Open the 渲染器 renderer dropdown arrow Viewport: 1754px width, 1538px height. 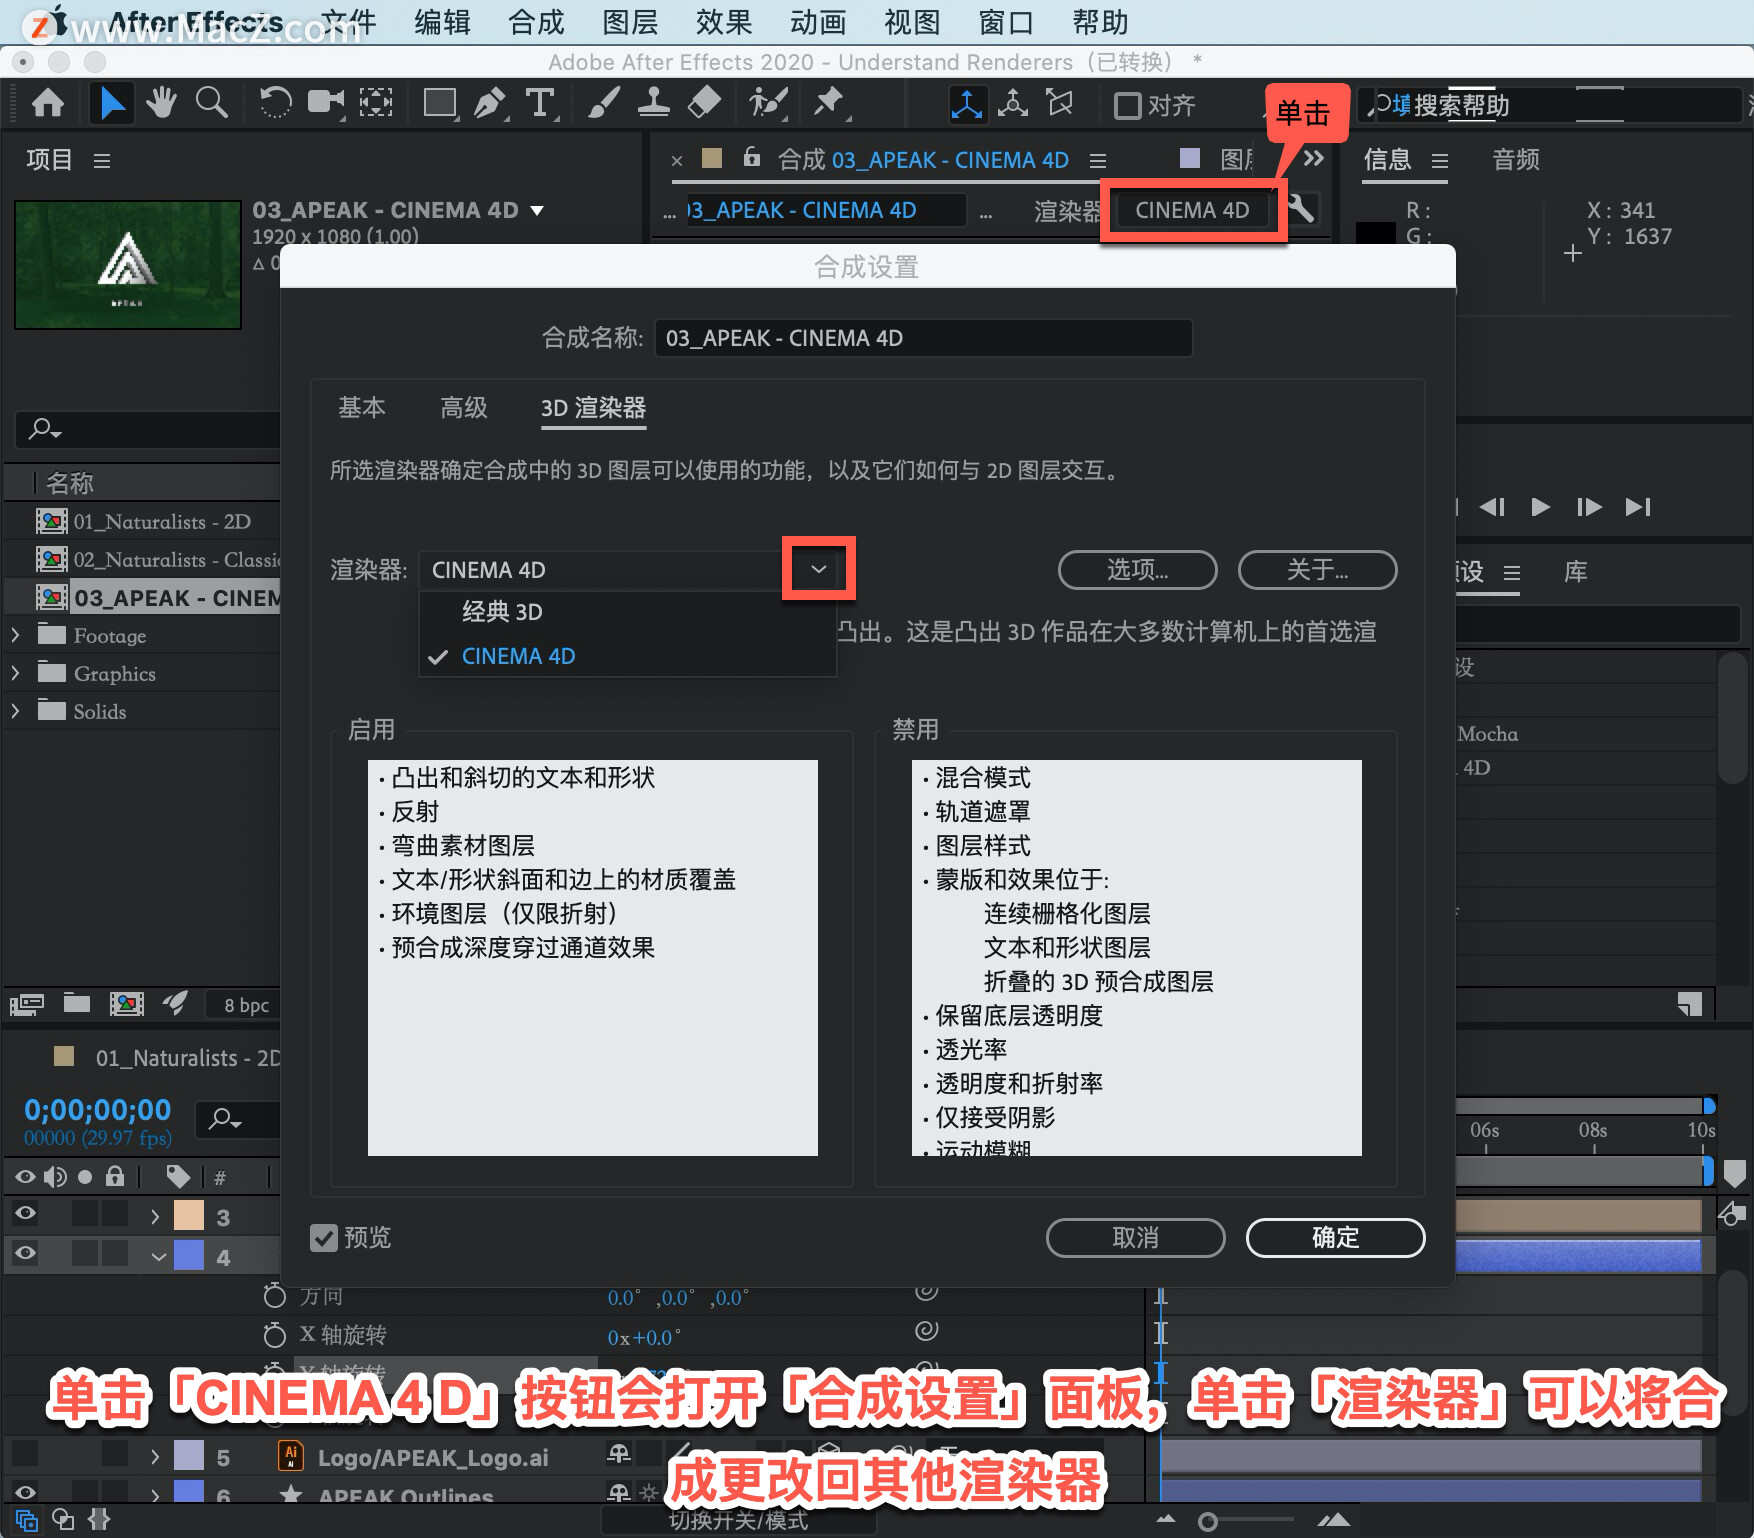[818, 569]
